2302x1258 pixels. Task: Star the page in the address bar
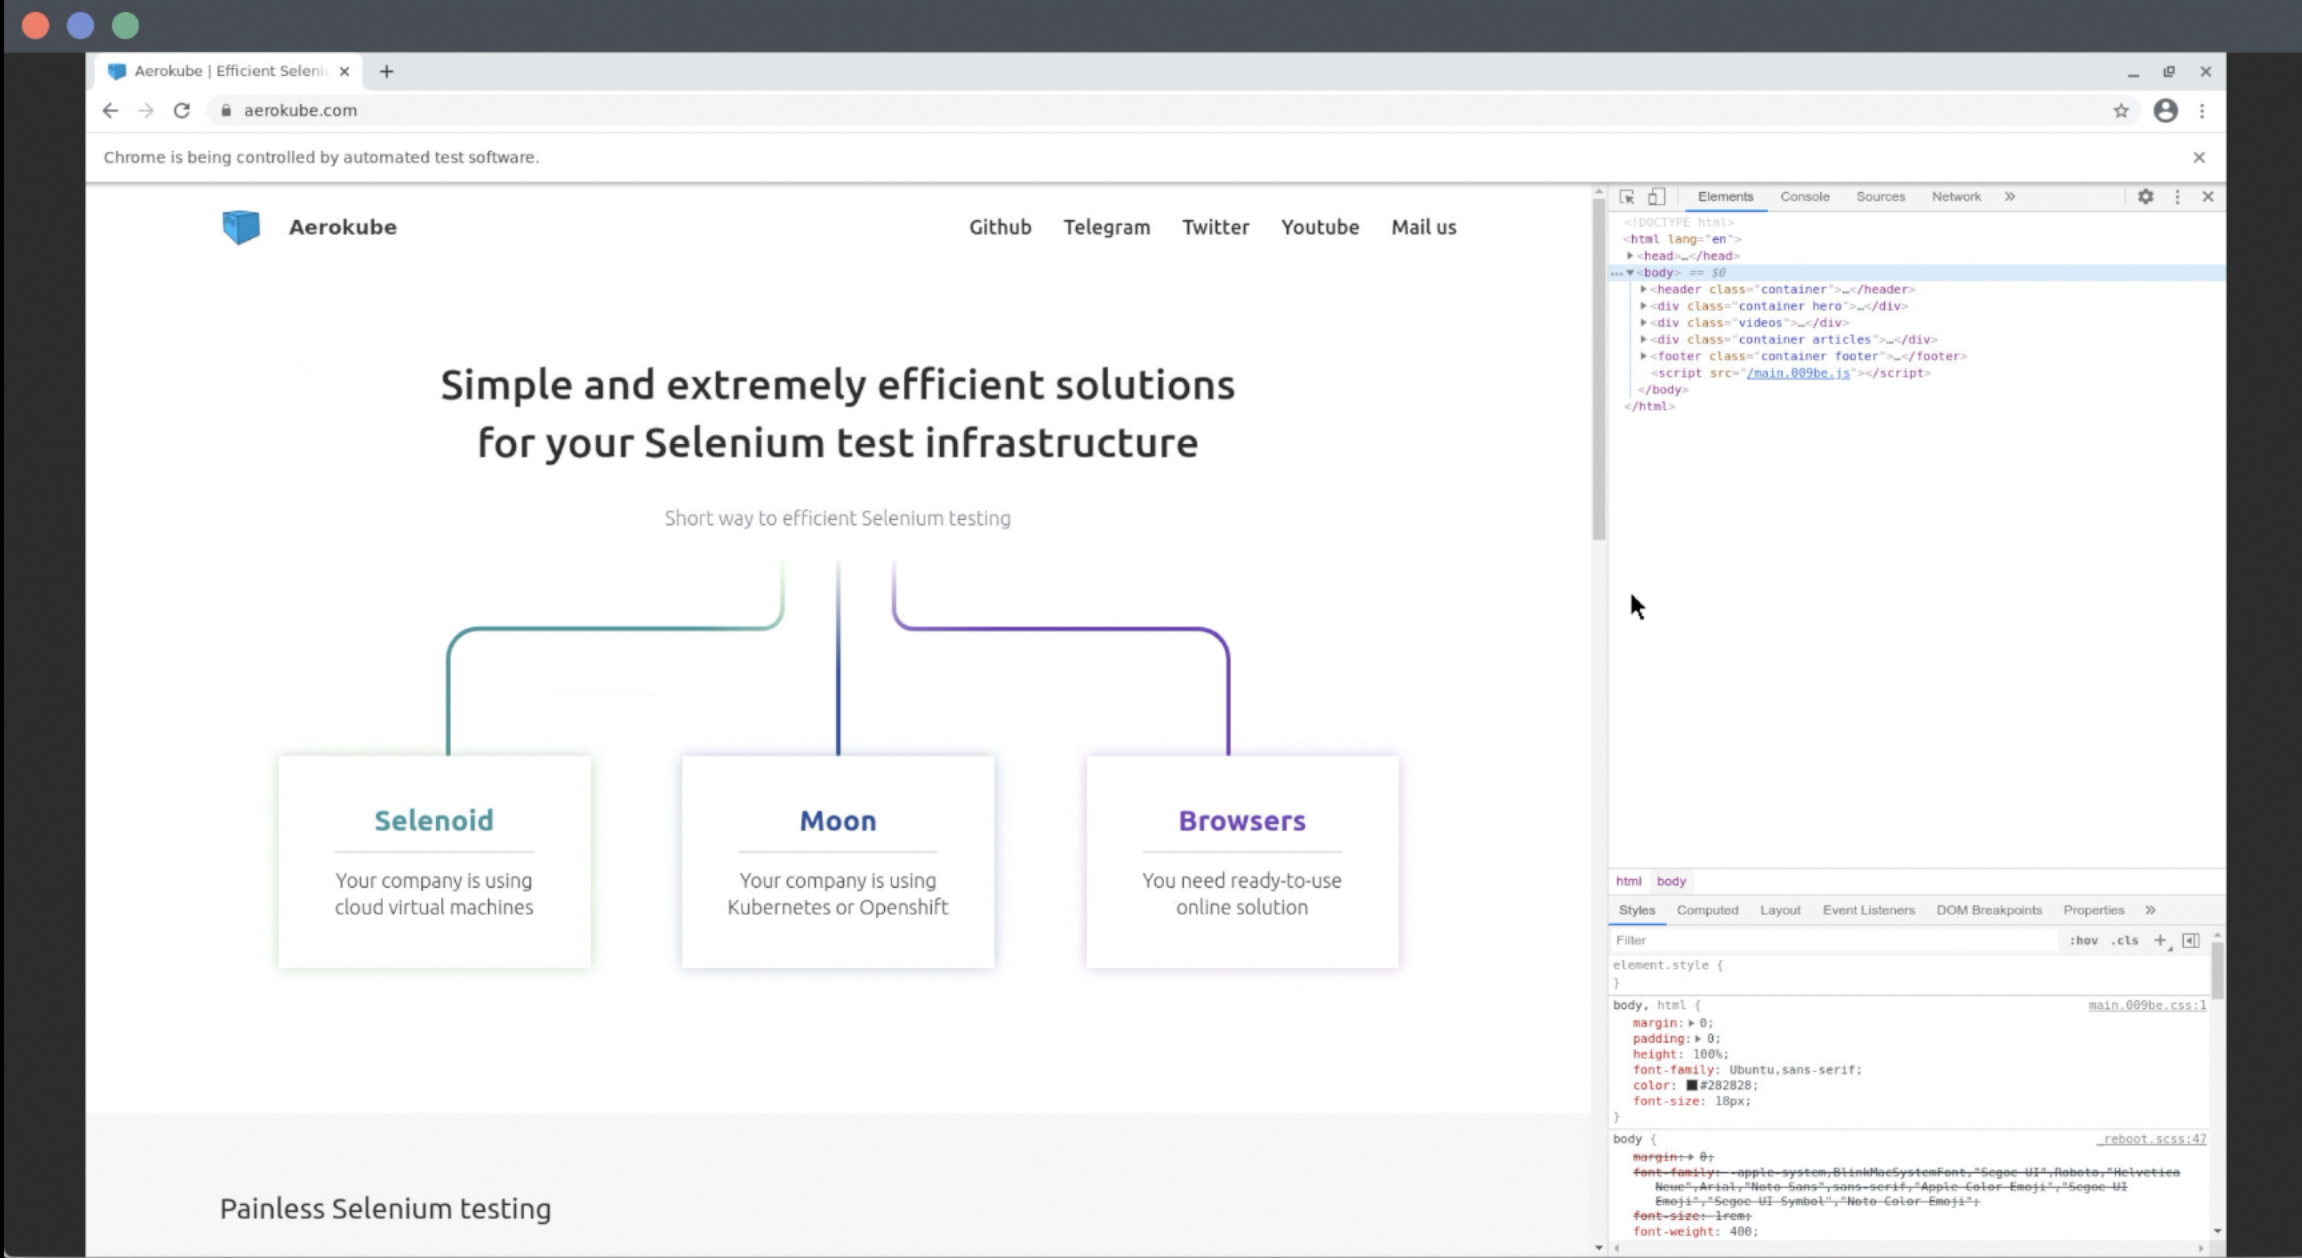click(x=2121, y=110)
